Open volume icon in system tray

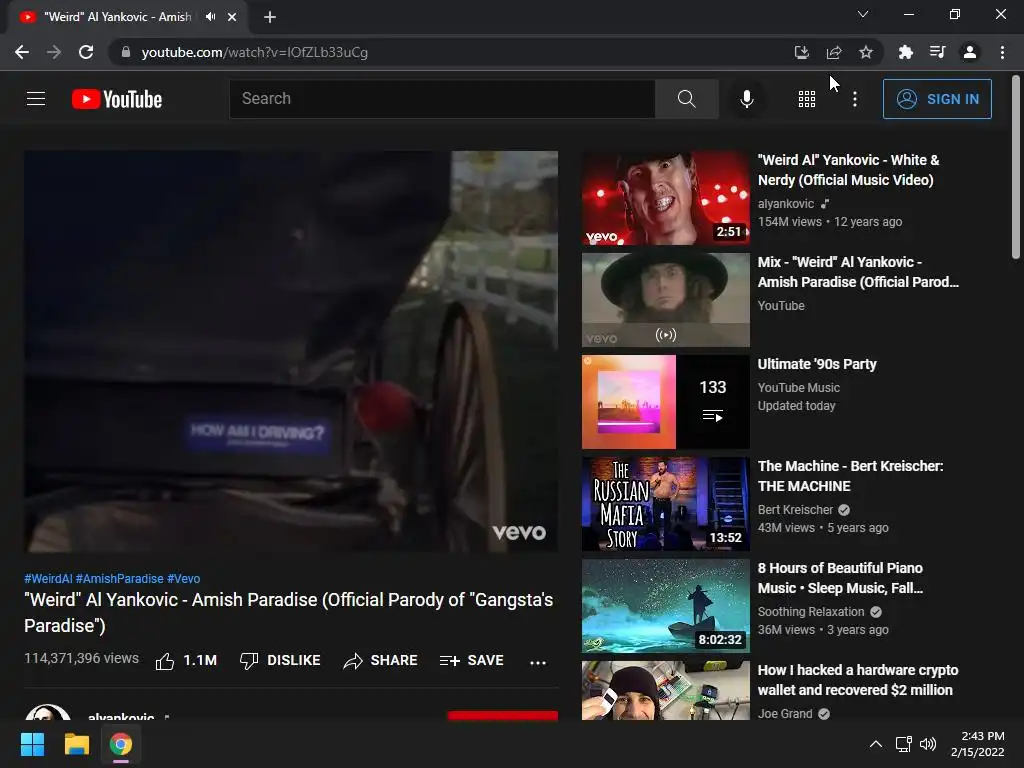pos(927,744)
